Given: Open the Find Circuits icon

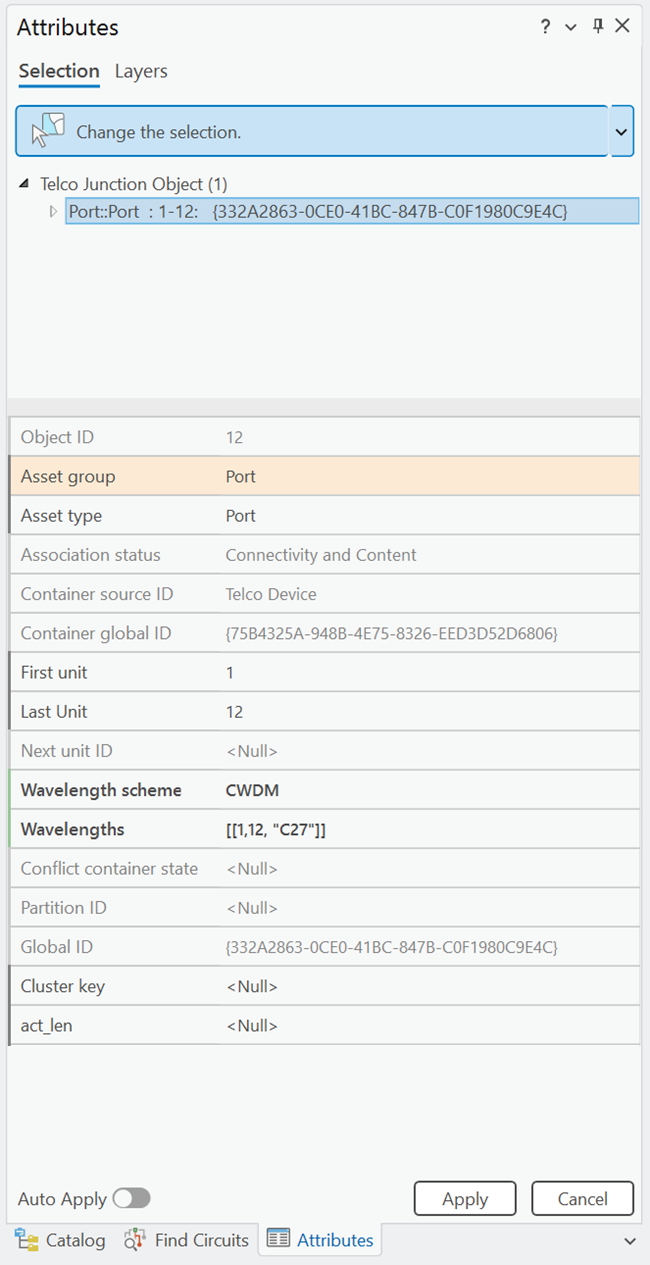Looking at the screenshot, I should point(135,1240).
